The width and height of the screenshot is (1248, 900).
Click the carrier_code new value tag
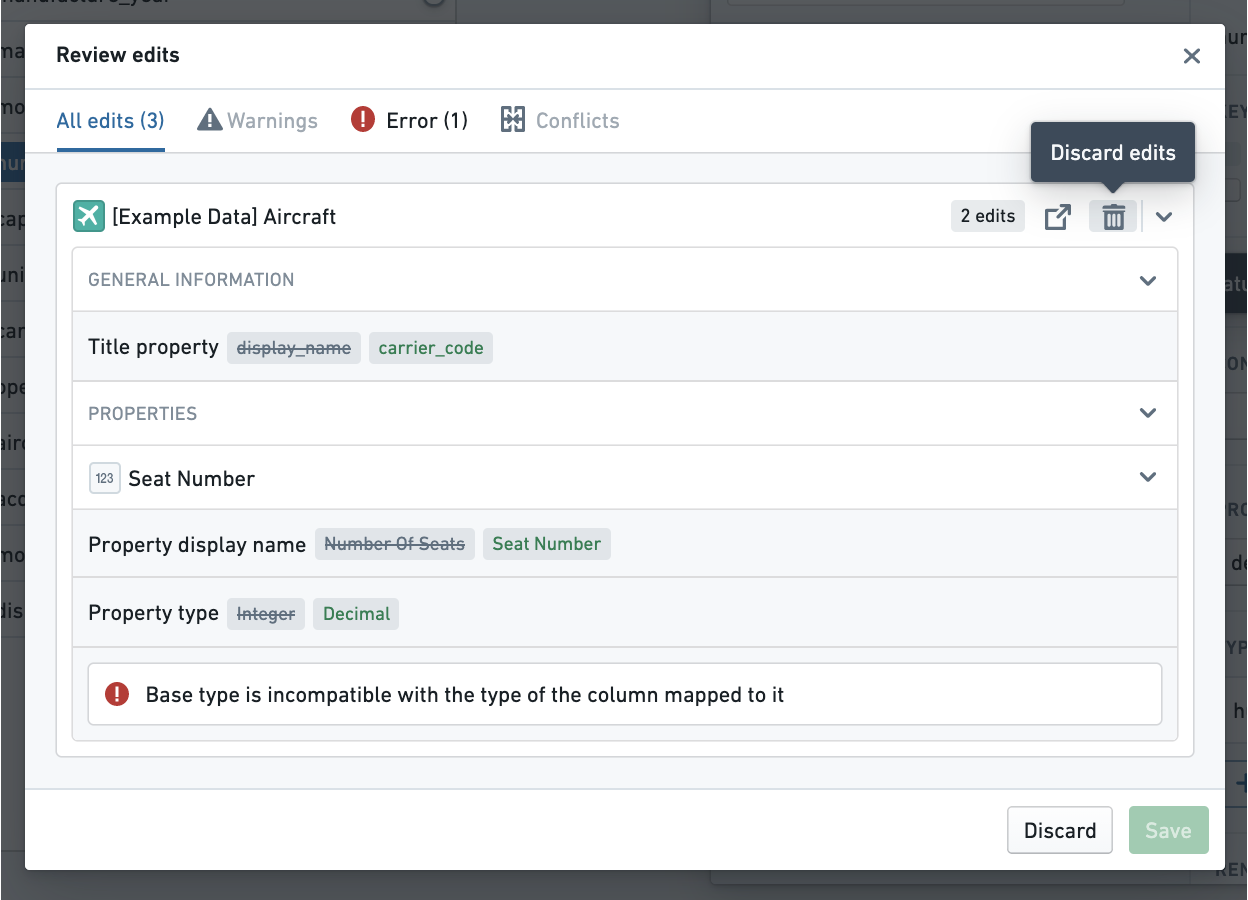pos(431,348)
